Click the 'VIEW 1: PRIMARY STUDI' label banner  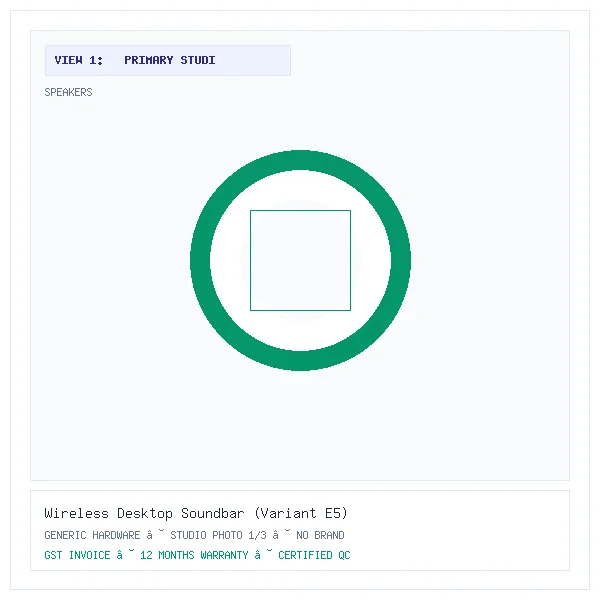click(x=168, y=60)
